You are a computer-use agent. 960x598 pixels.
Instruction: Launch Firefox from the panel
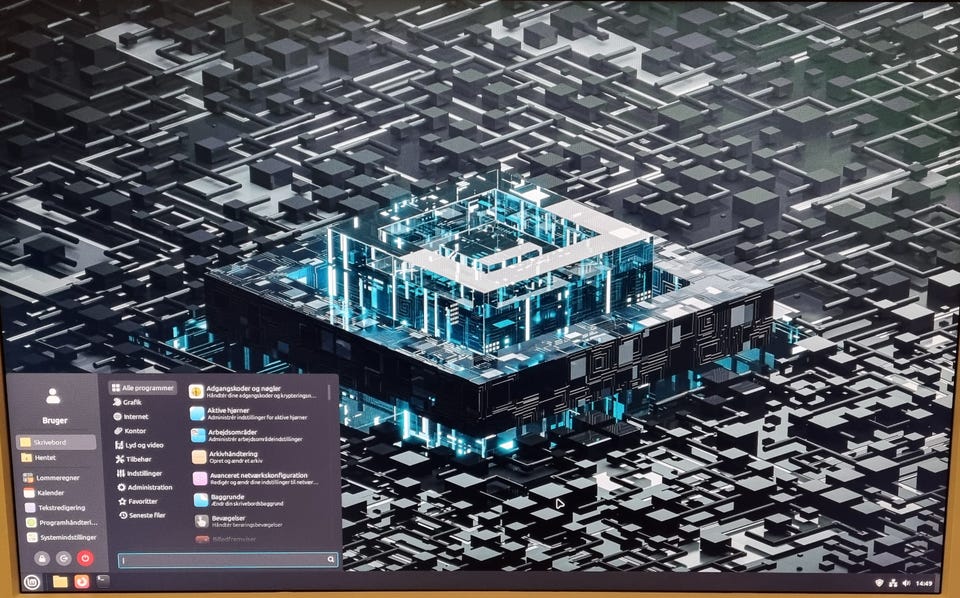(x=81, y=581)
